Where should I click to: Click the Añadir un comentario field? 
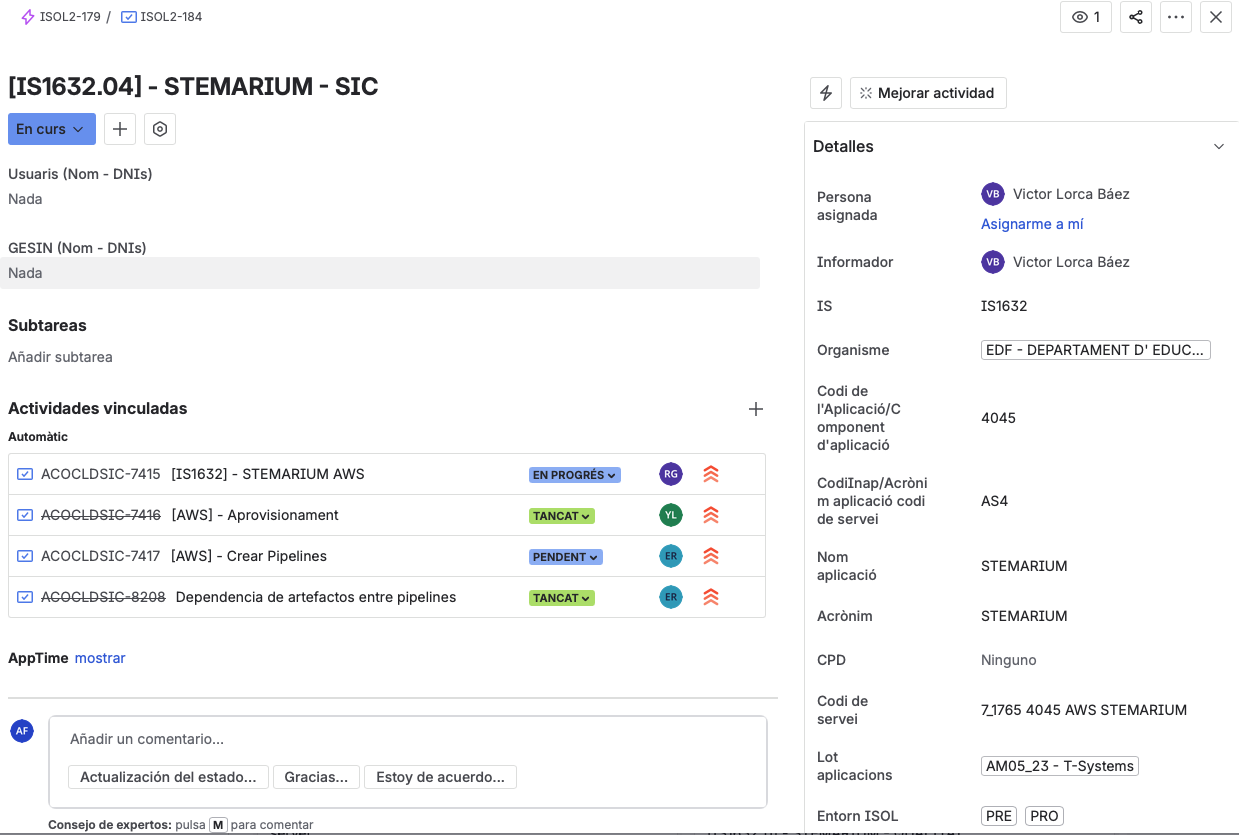point(407,739)
